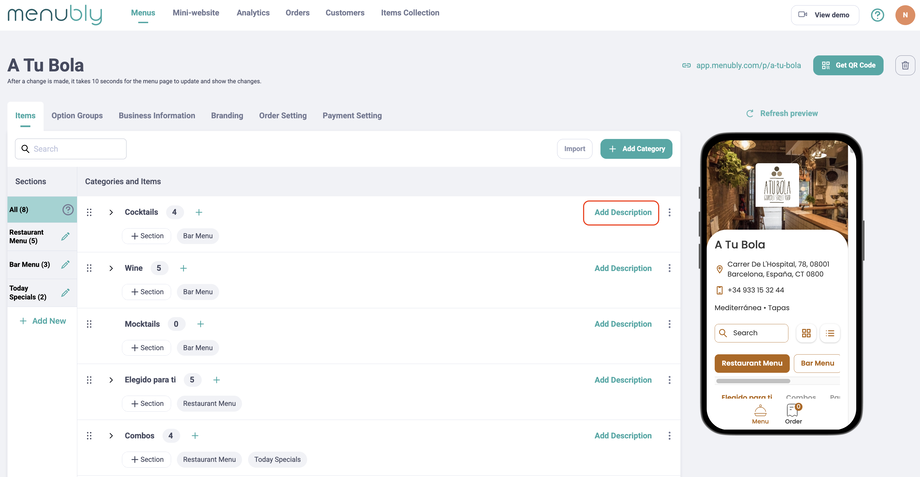Image resolution: width=920 pixels, height=477 pixels.
Task: Open the Analytics menu
Action: tap(253, 13)
